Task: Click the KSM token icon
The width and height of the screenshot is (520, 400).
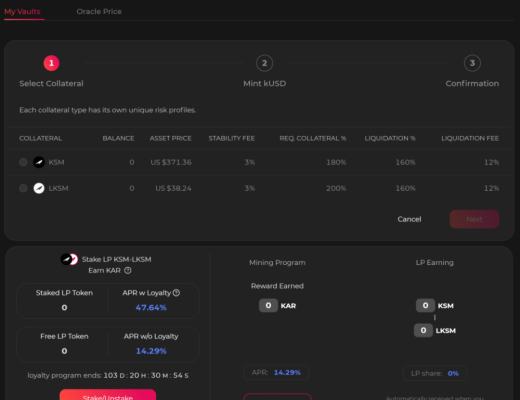Action: [39, 162]
